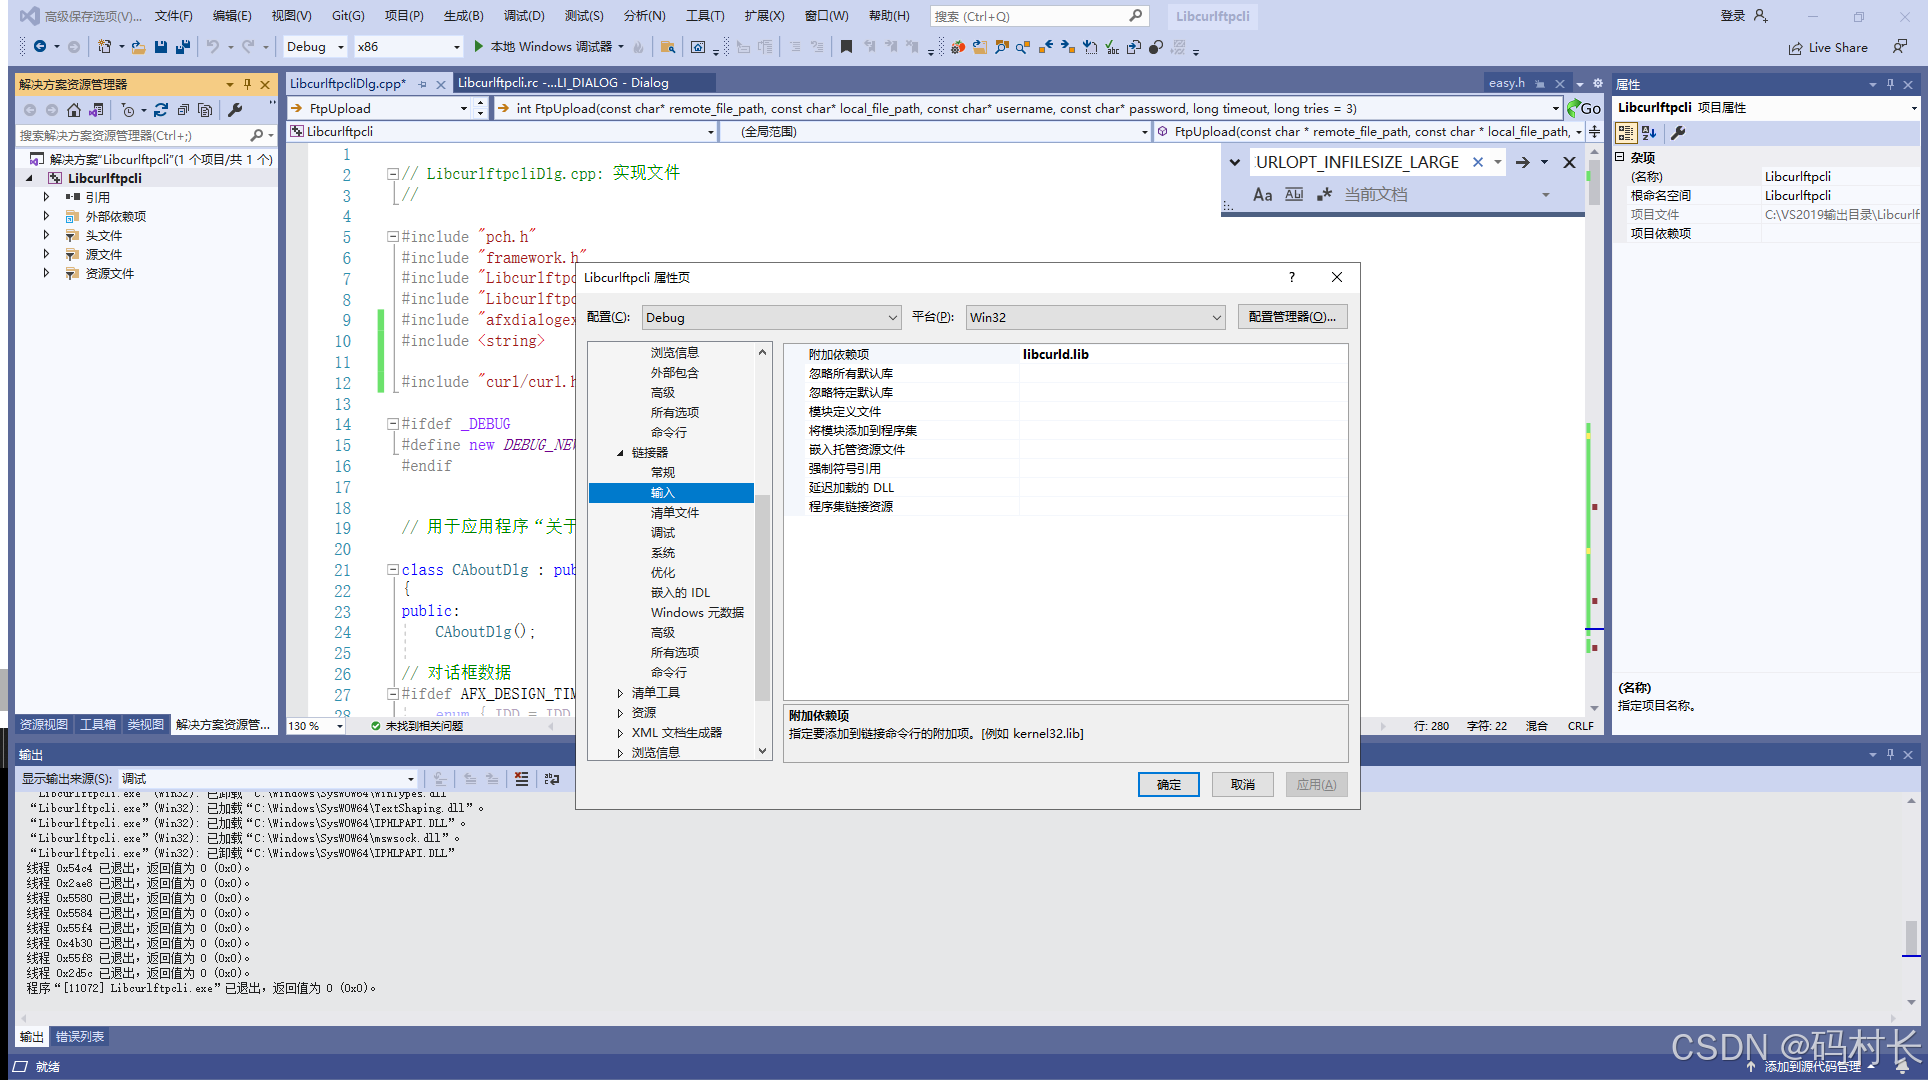Expand the replace mode chevron in find panel
This screenshot has height=1080, width=1928.
point(1235,162)
